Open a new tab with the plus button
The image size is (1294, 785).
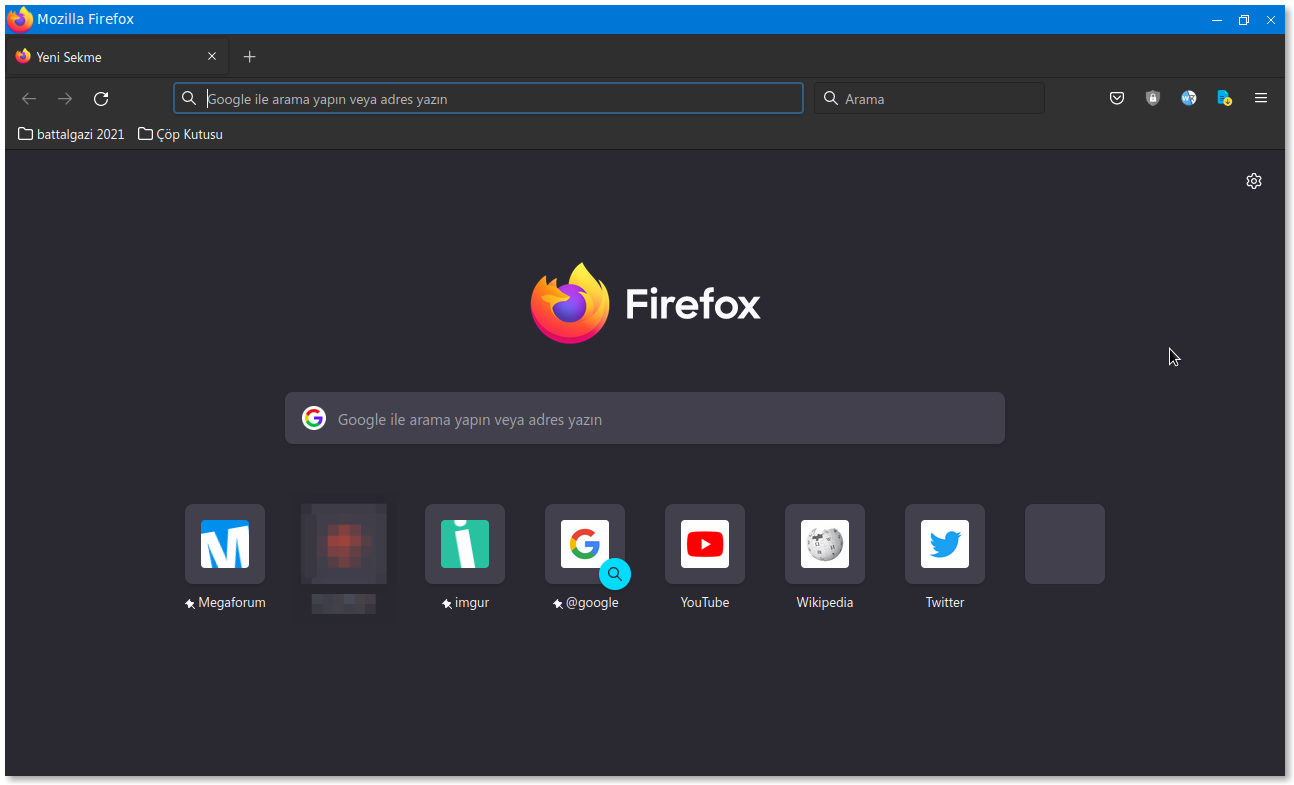[x=250, y=57]
